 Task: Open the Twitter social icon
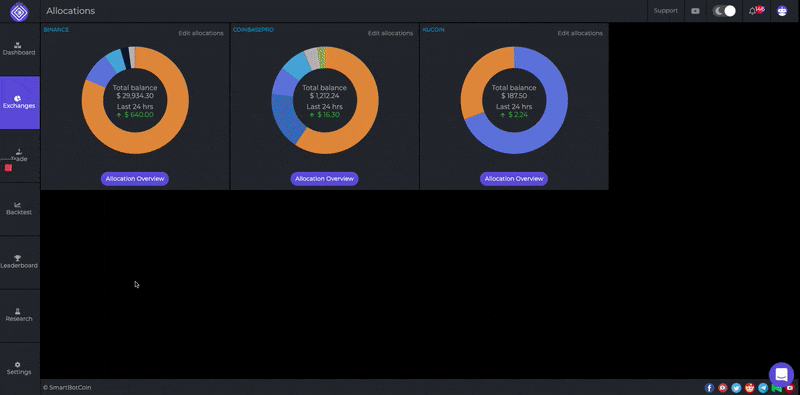pos(736,388)
